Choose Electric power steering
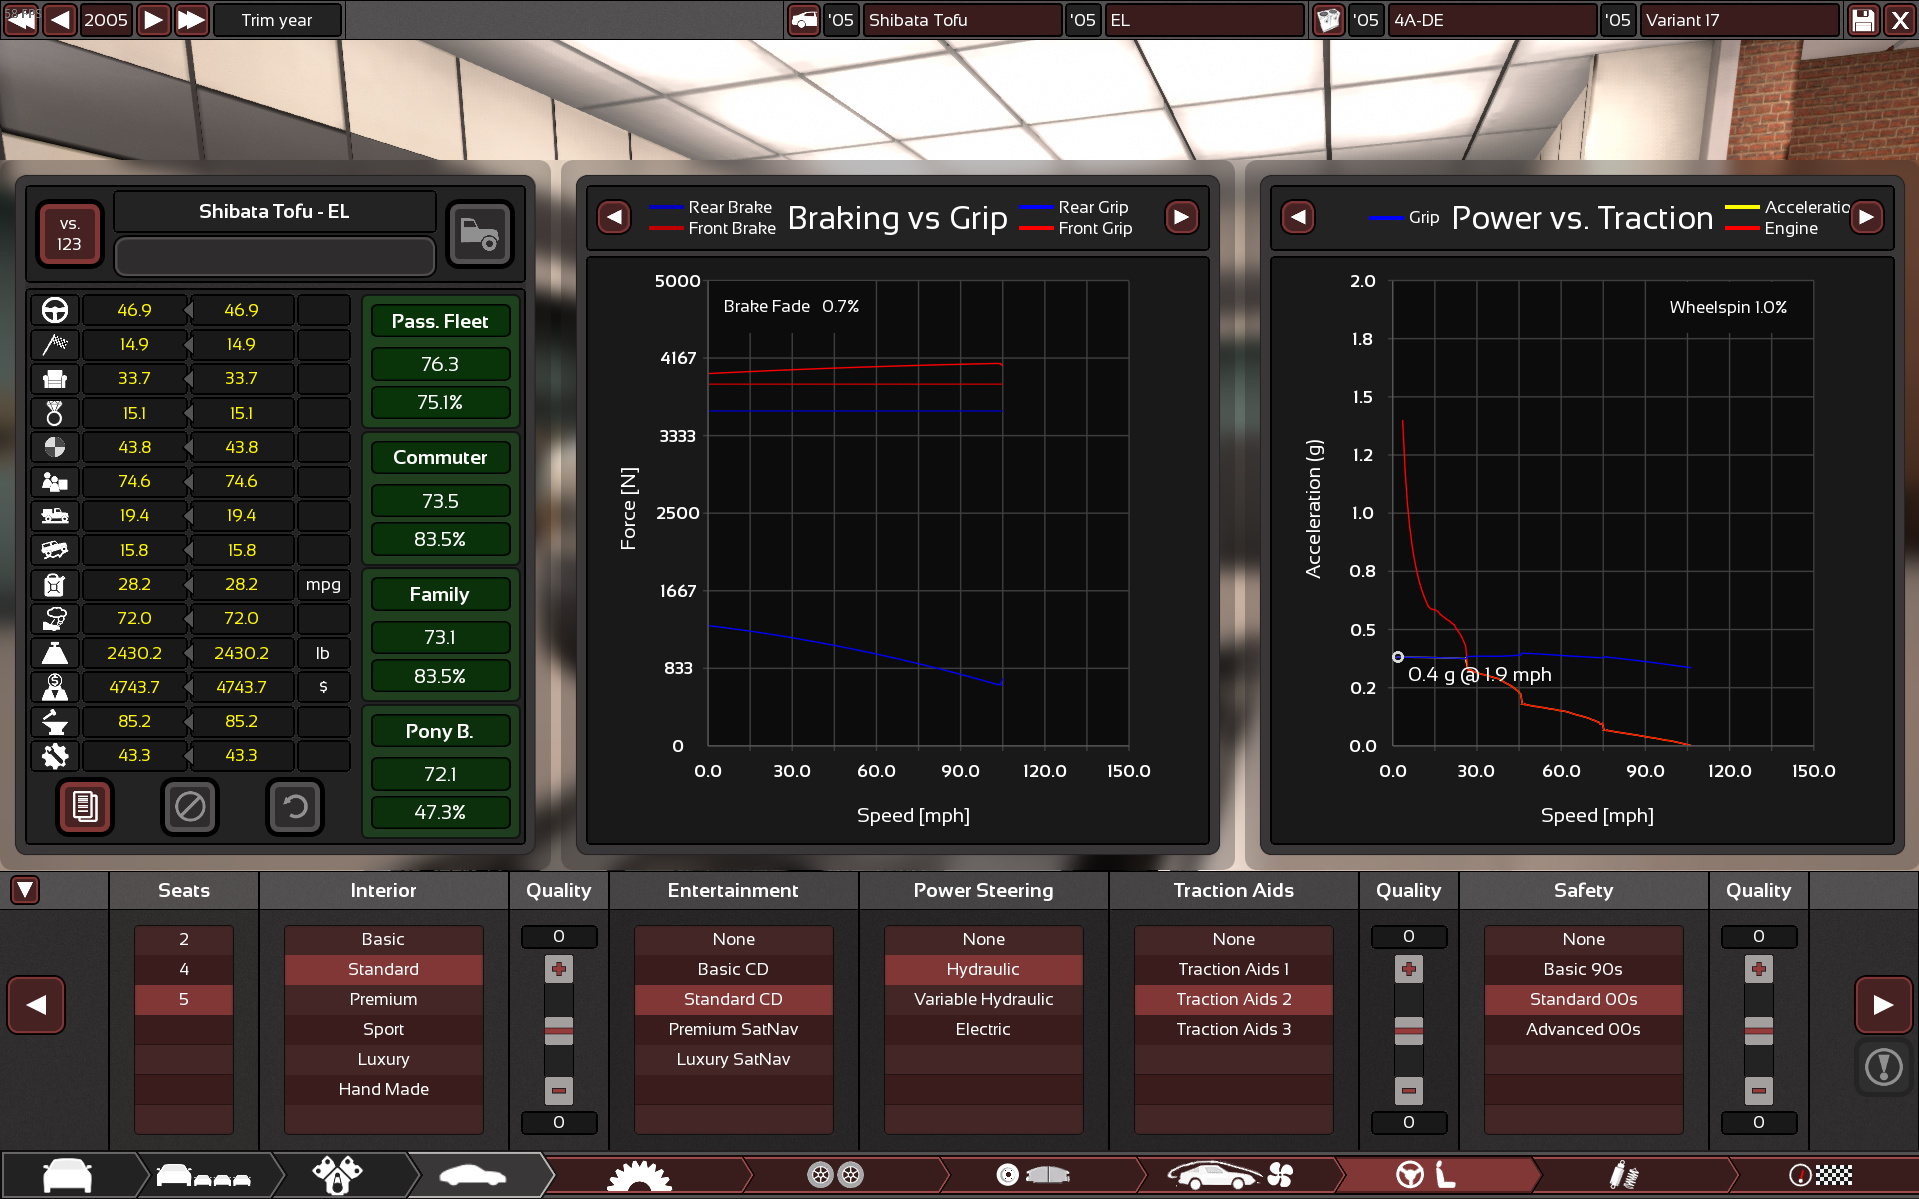The height and width of the screenshot is (1199, 1919). click(x=983, y=1029)
